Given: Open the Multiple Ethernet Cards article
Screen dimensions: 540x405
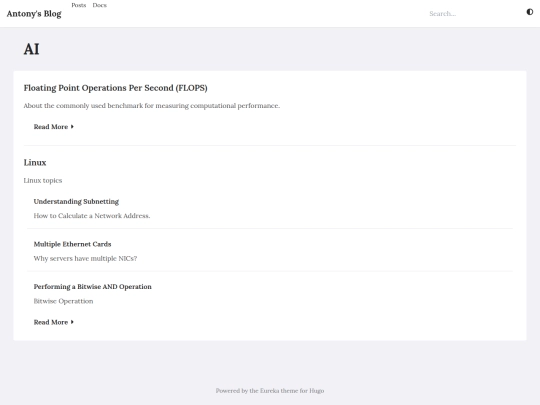Looking at the screenshot, I should click(x=72, y=244).
